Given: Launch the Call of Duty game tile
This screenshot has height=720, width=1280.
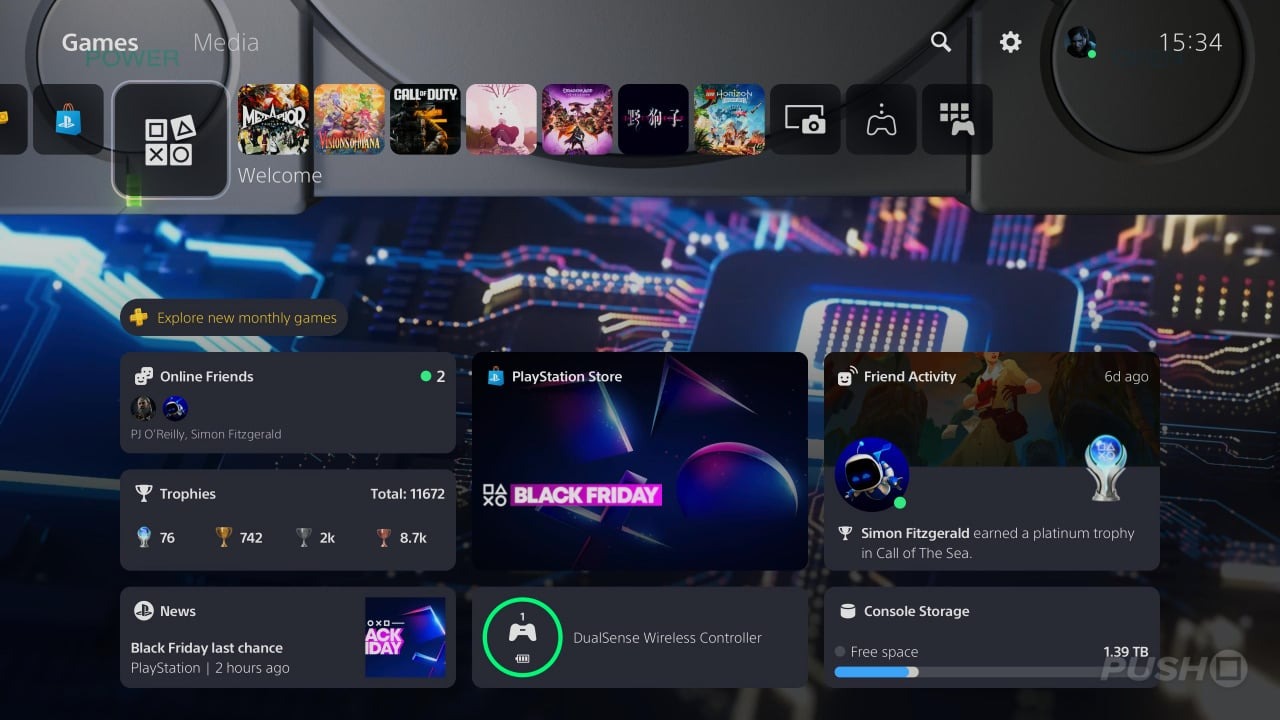Looking at the screenshot, I should point(425,119).
